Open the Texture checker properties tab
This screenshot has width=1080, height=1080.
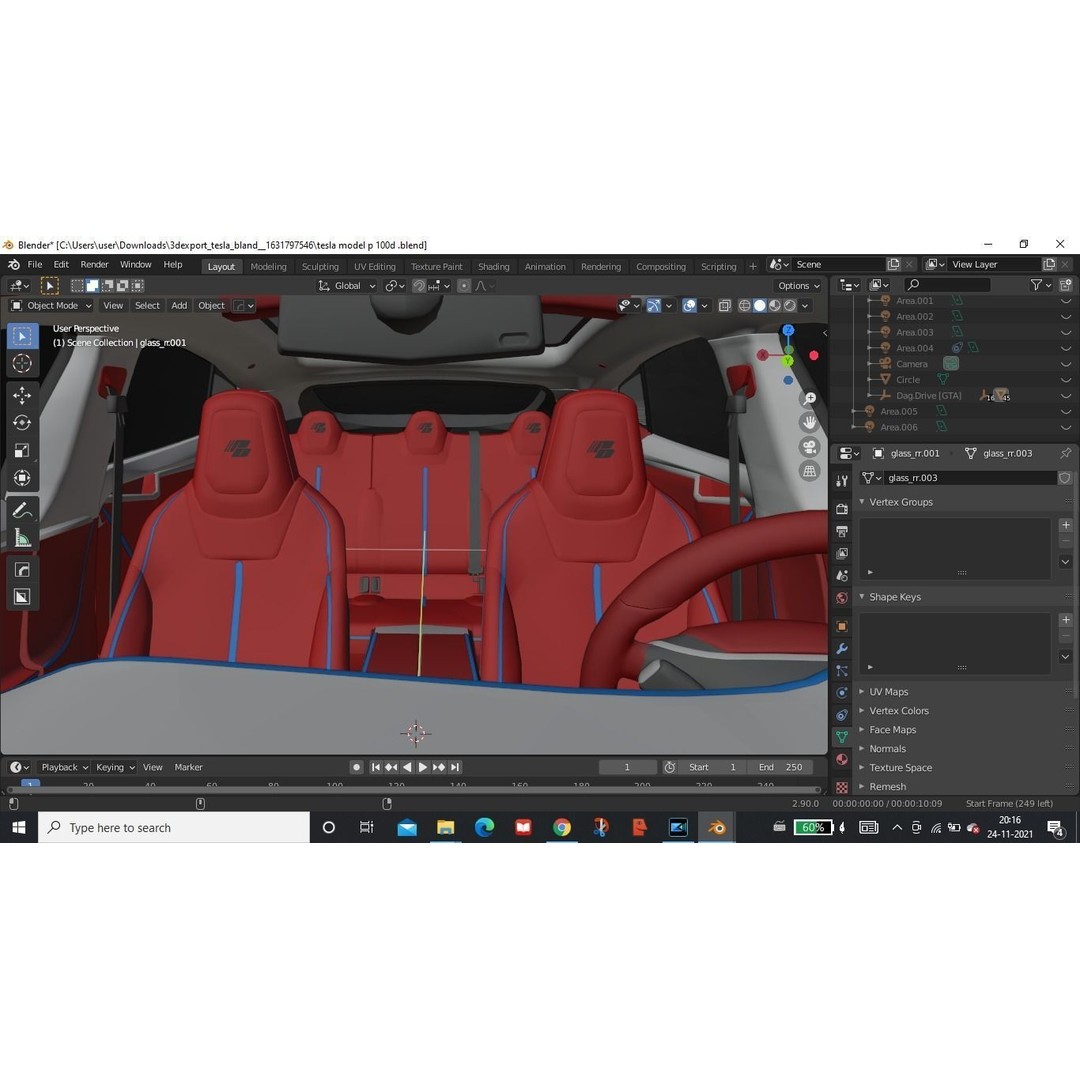coord(842,786)
